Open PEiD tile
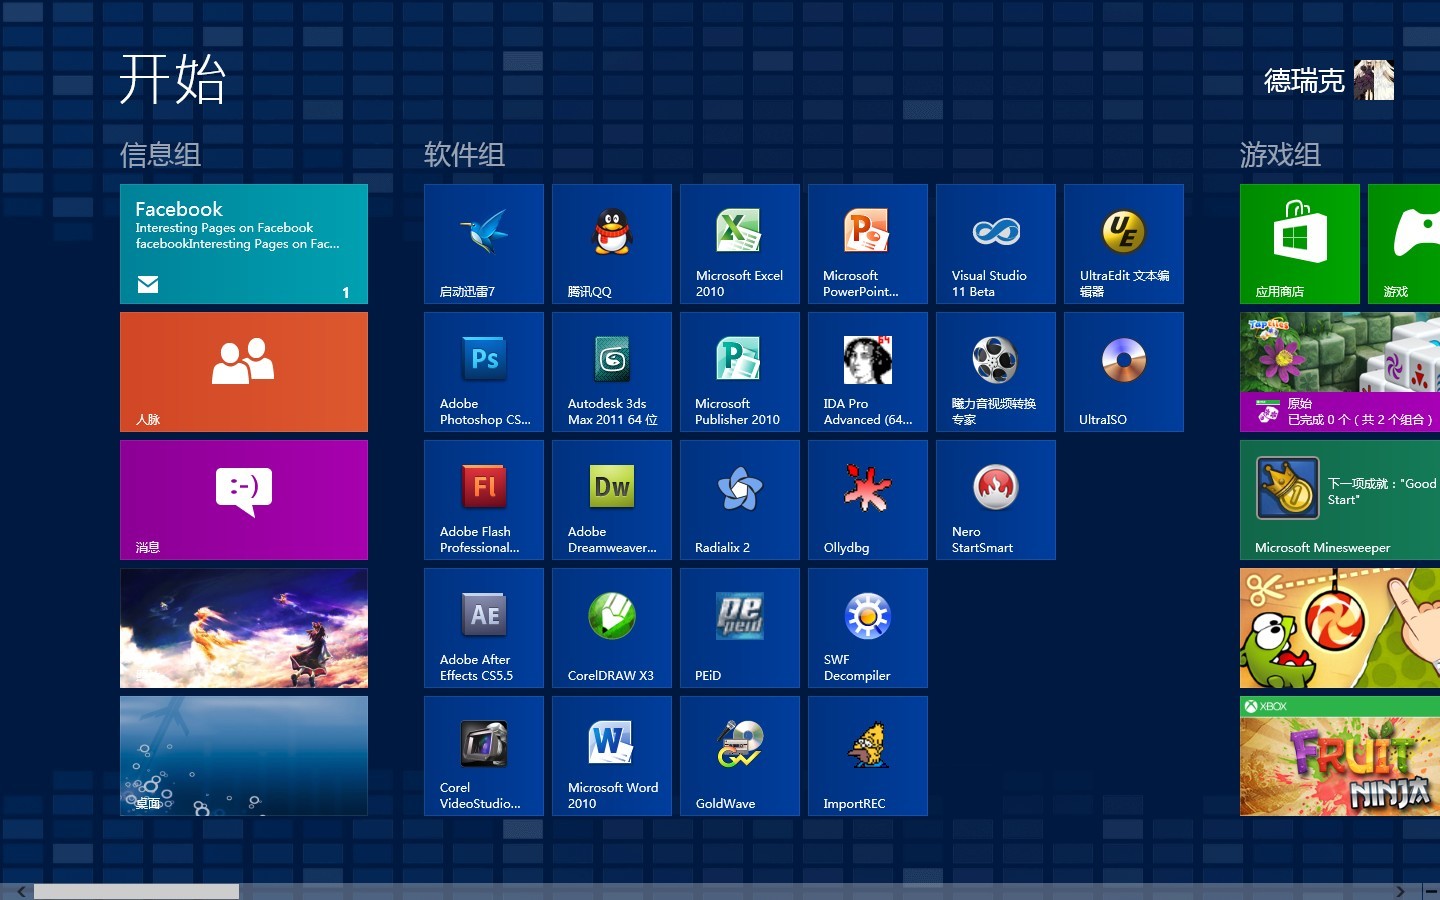This screenshot has width=1440, height=900. pos(740,628)
